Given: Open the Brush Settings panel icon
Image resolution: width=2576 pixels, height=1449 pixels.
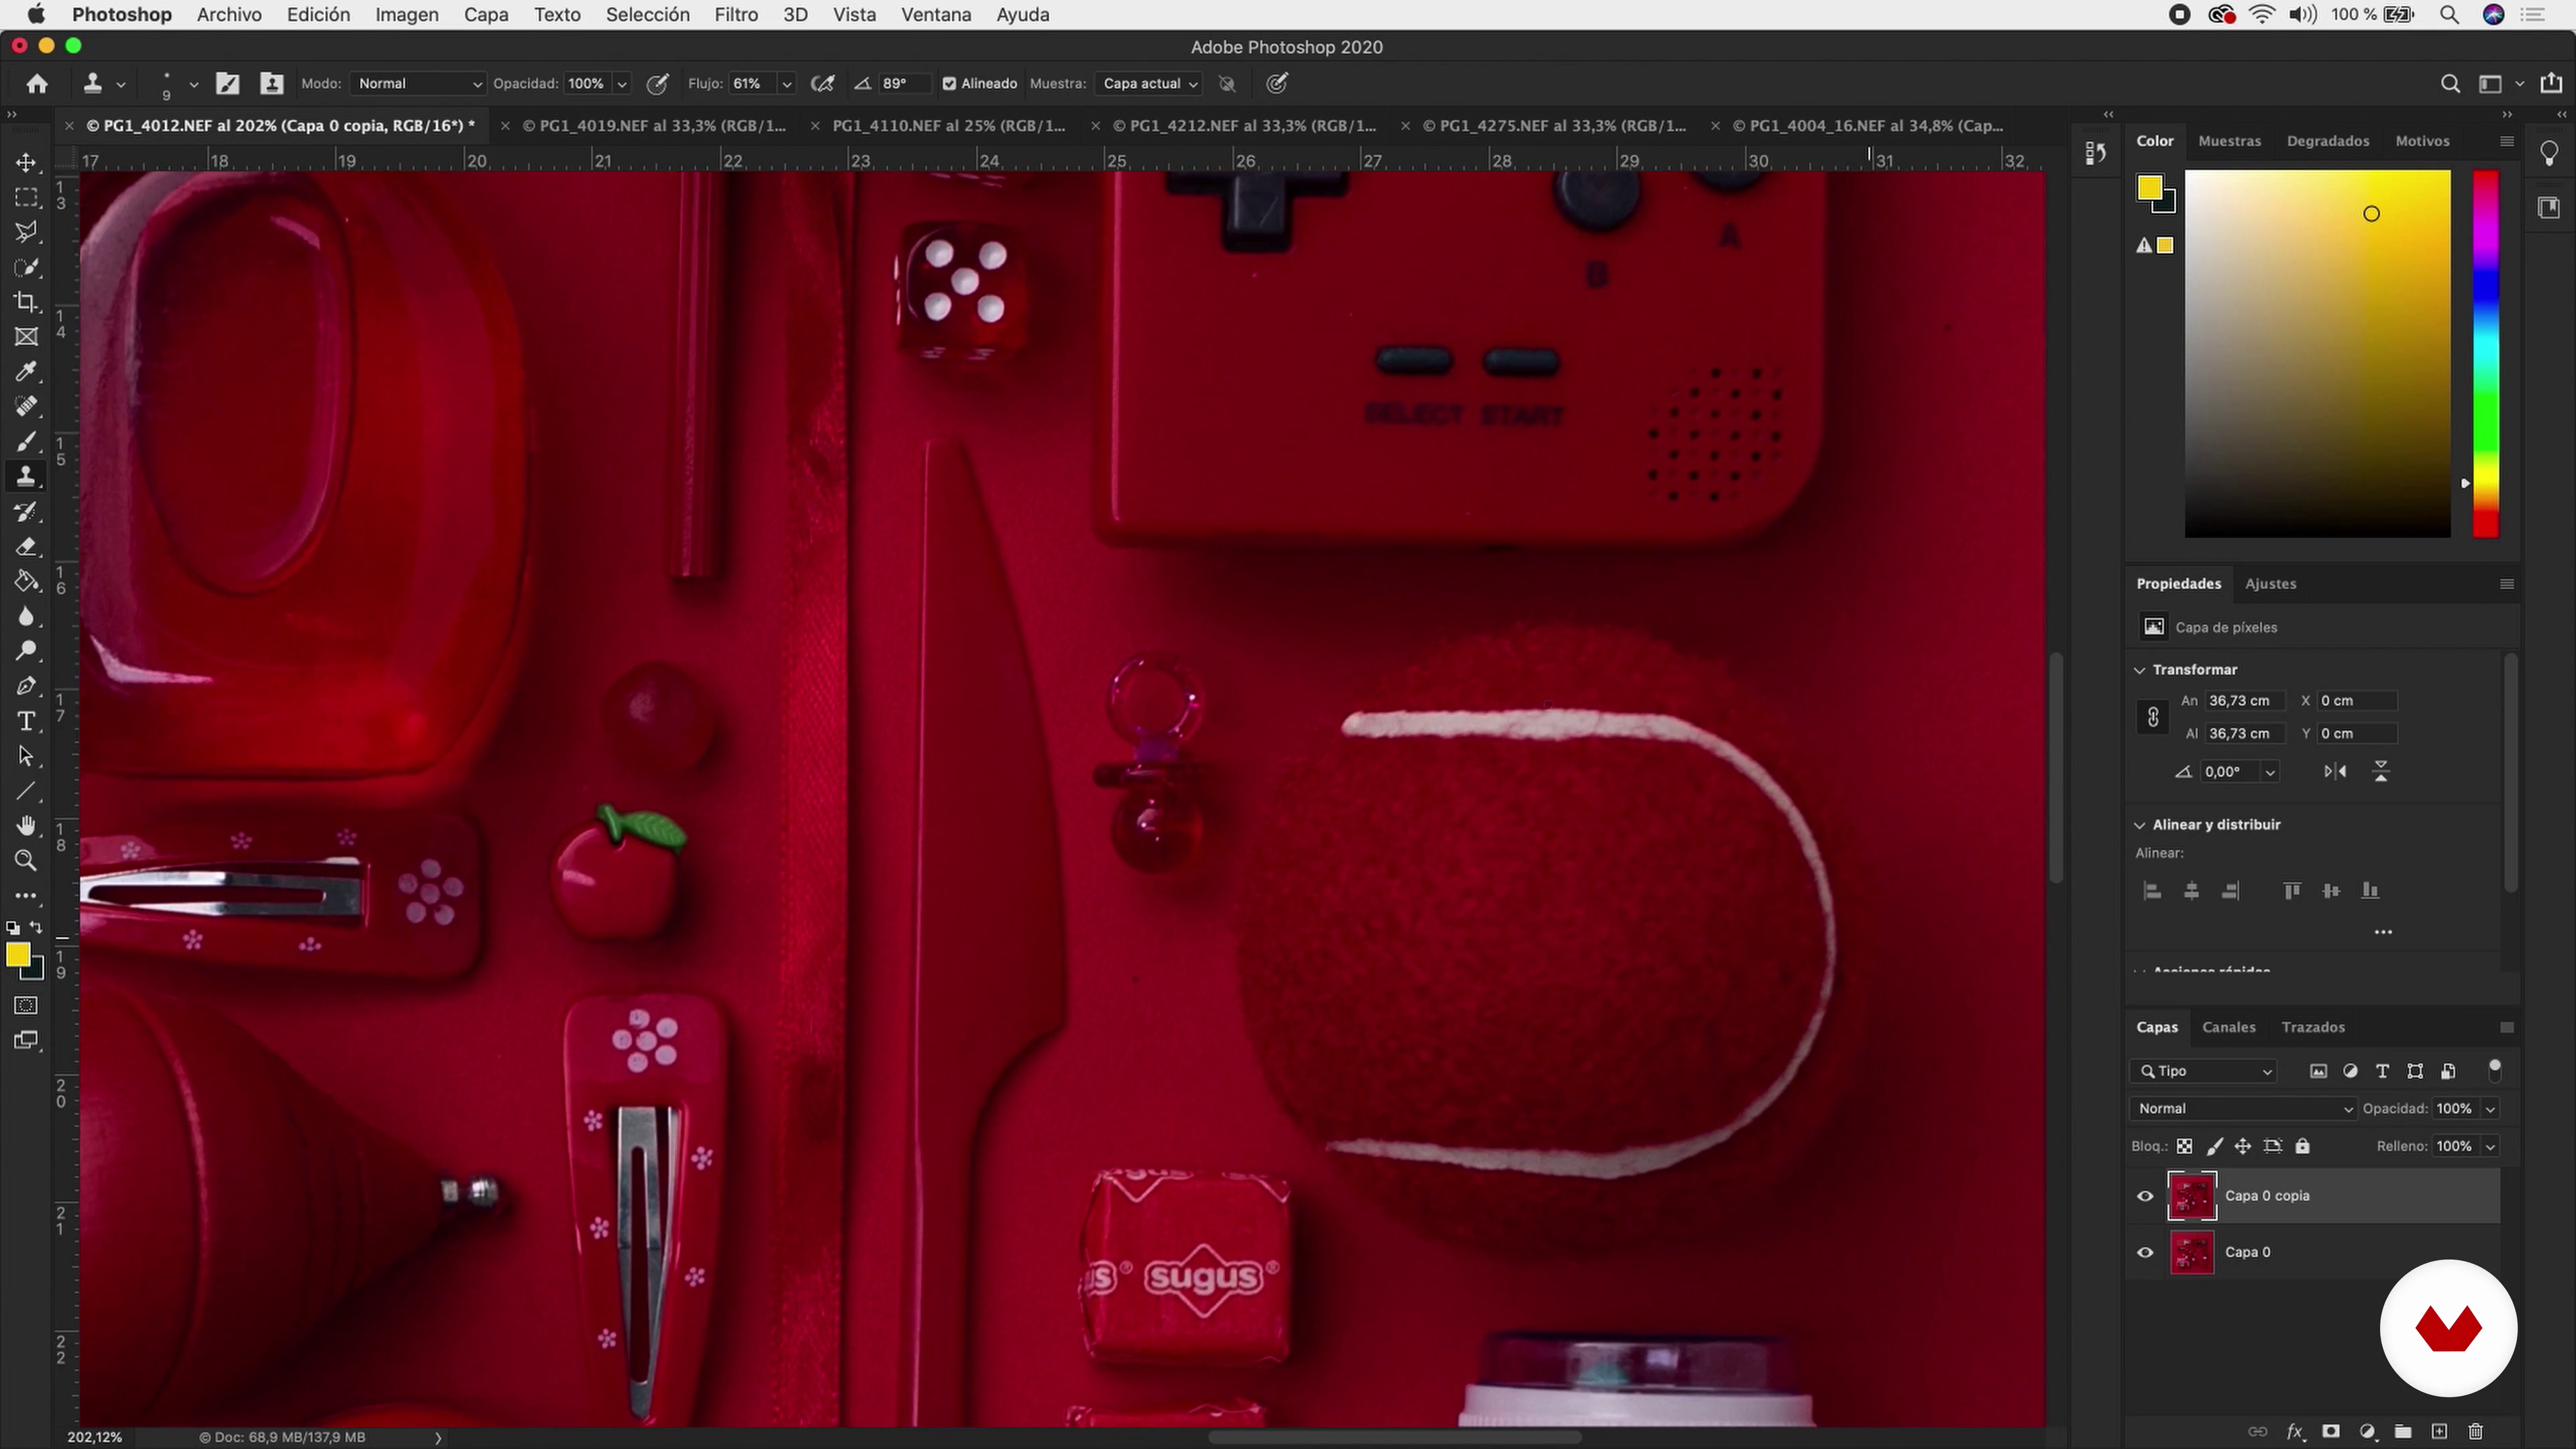Looking at the screenshot, I should 228,84.
